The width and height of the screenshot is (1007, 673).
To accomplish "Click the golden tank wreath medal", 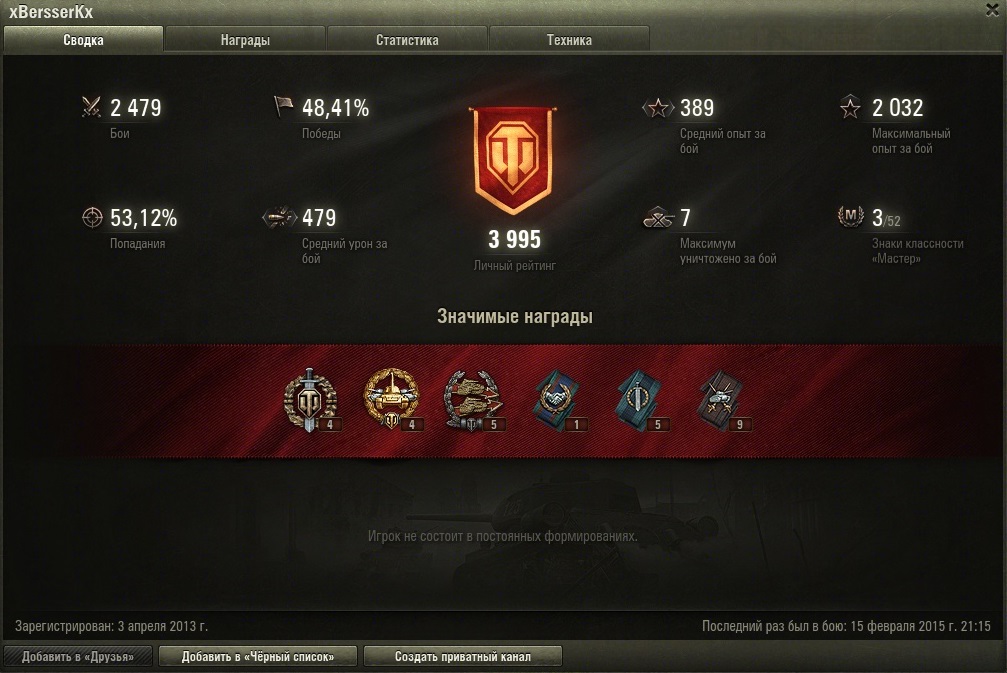I will click(392, 398).
